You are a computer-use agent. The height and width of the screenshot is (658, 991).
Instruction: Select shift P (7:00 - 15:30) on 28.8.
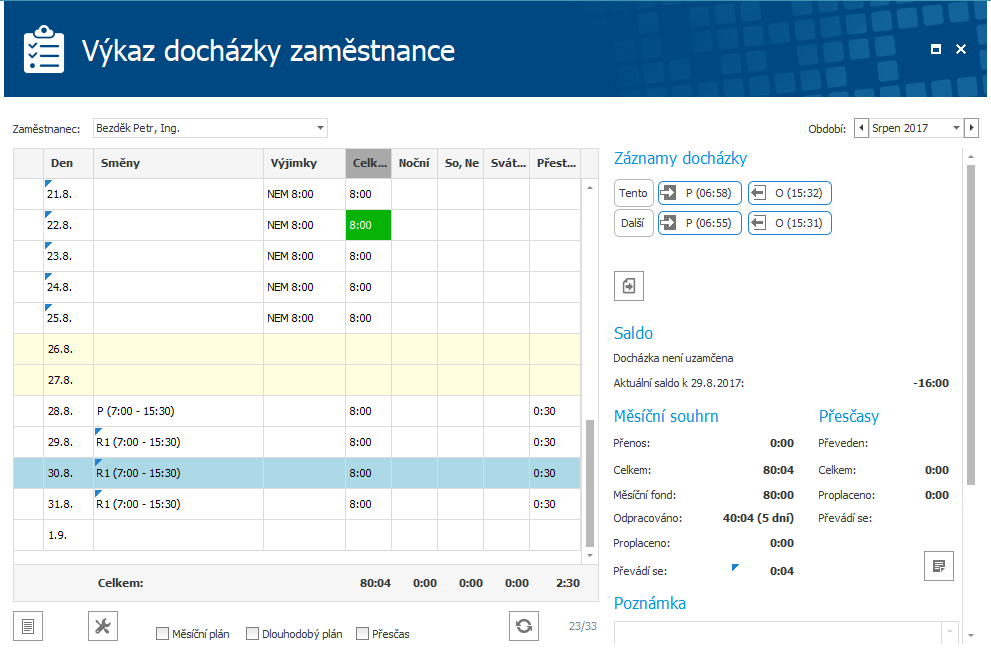[x=178, y=411]
